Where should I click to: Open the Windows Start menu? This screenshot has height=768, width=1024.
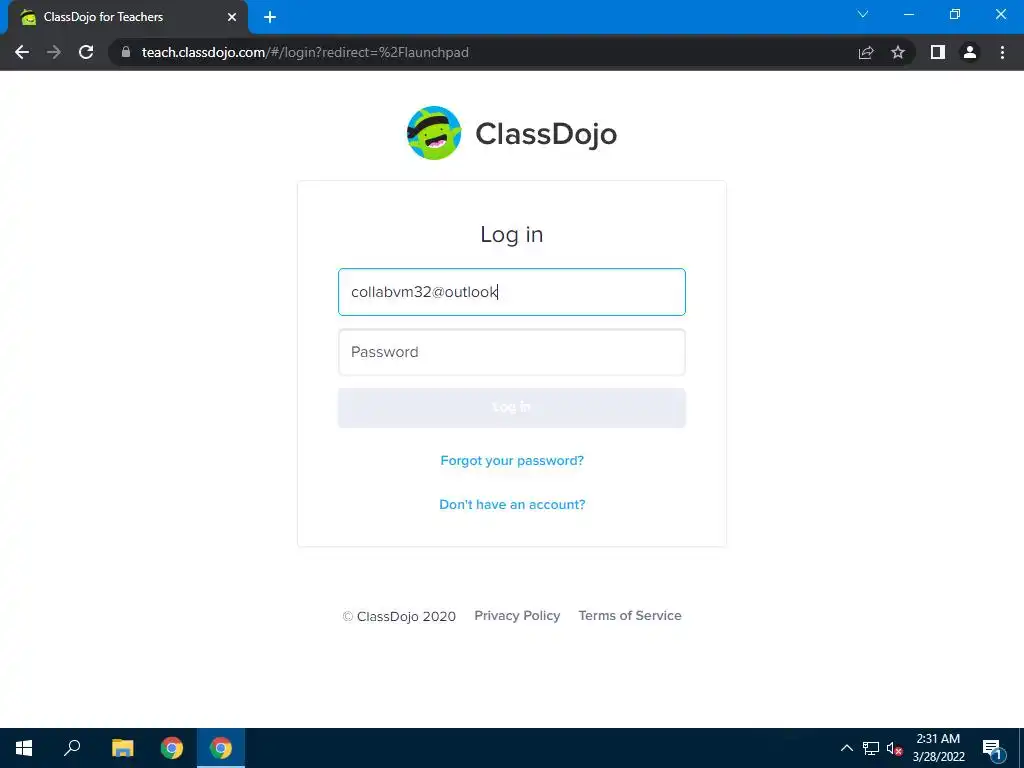24,748
